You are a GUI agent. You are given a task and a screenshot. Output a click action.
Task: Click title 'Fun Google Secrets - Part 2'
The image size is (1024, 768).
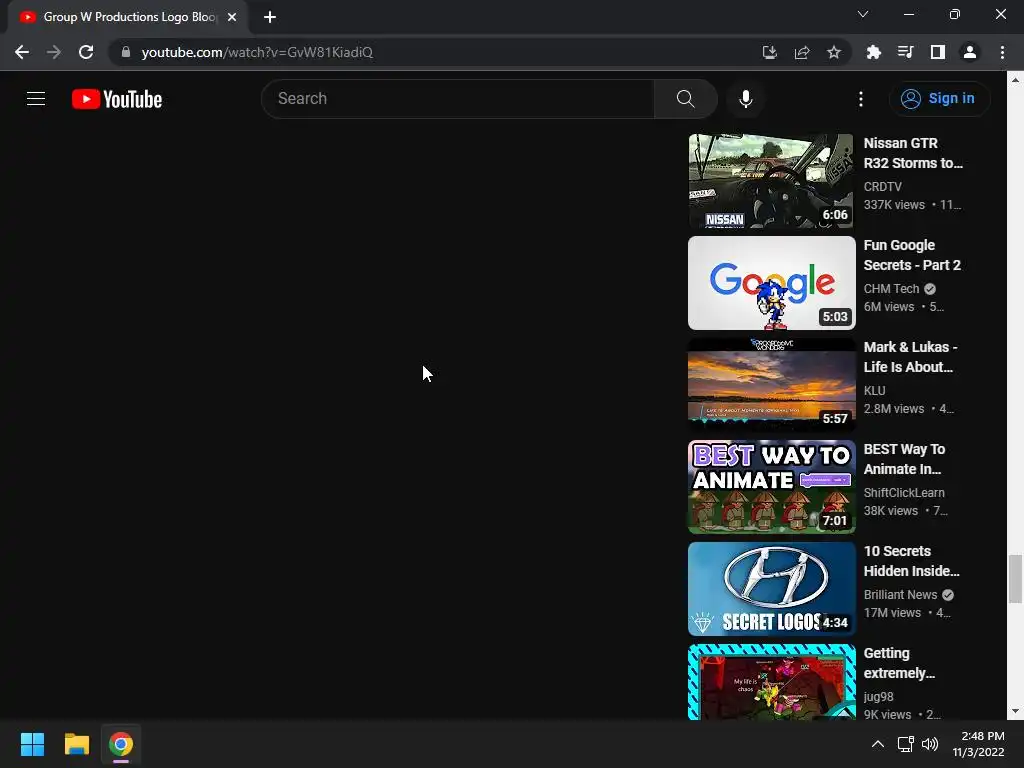click(x=912, y=255)
